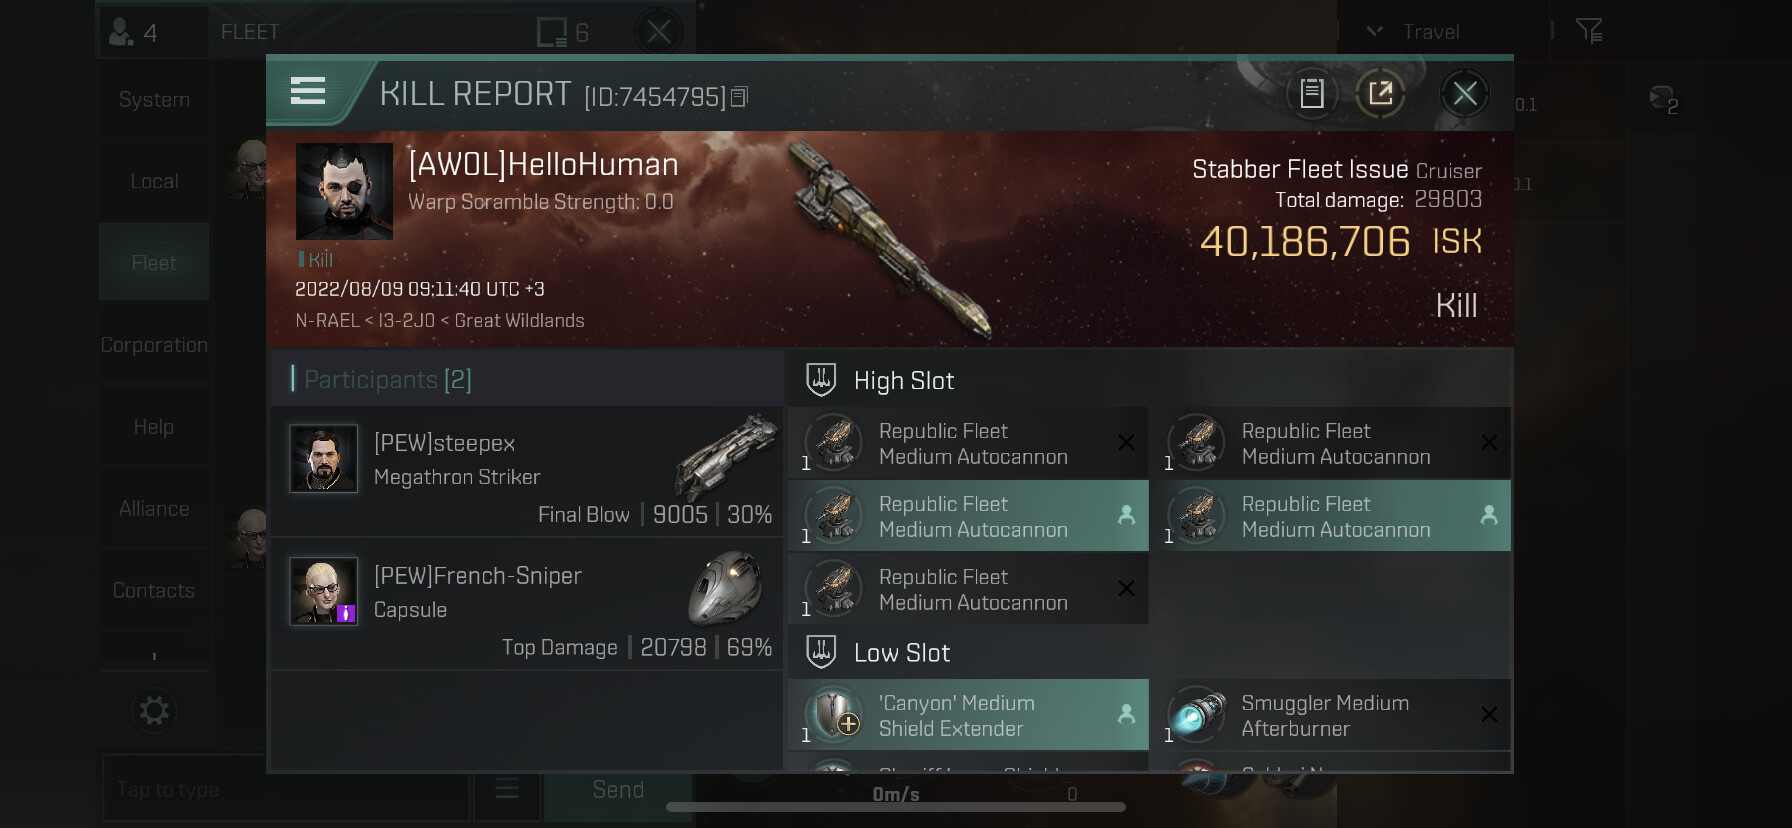
Task: Open the chat filter icon near Travel
Action: (x=1589, y=31)
